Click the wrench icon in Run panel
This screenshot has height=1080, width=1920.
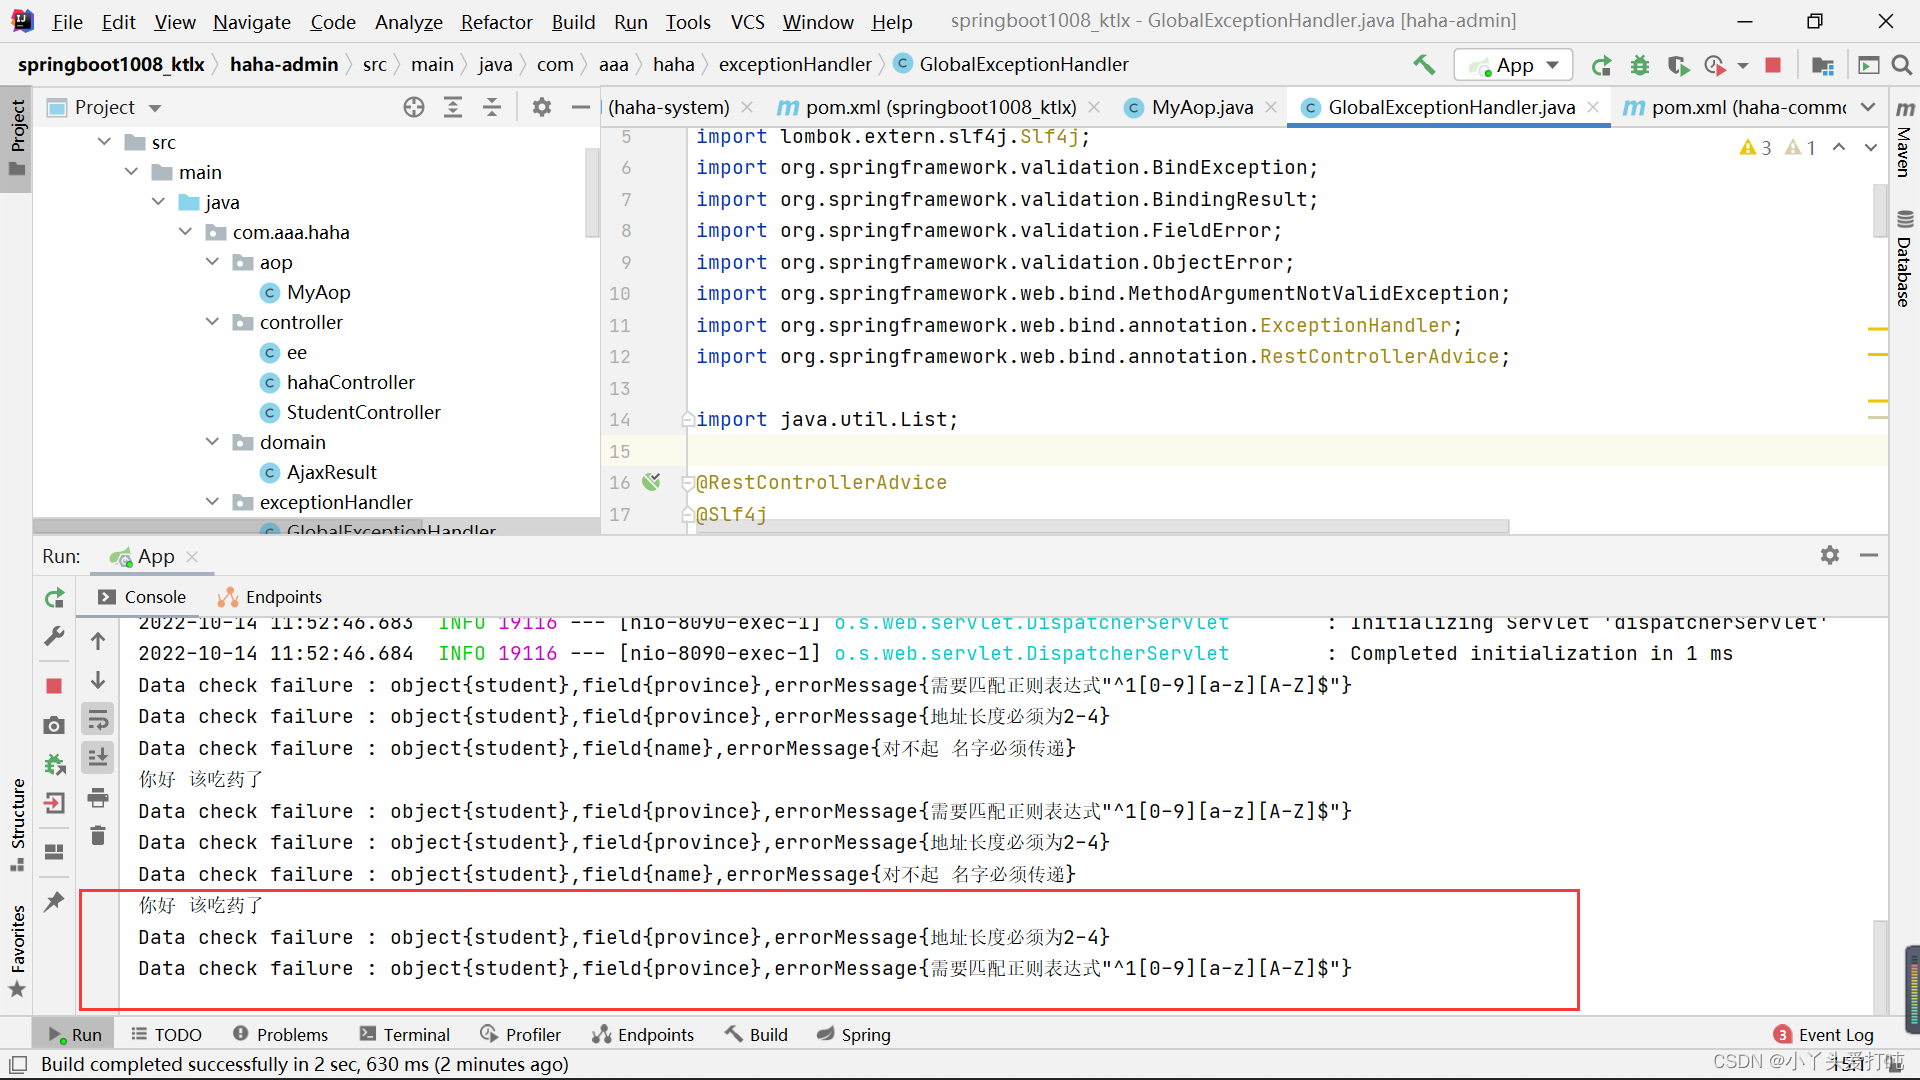(55, 636)
